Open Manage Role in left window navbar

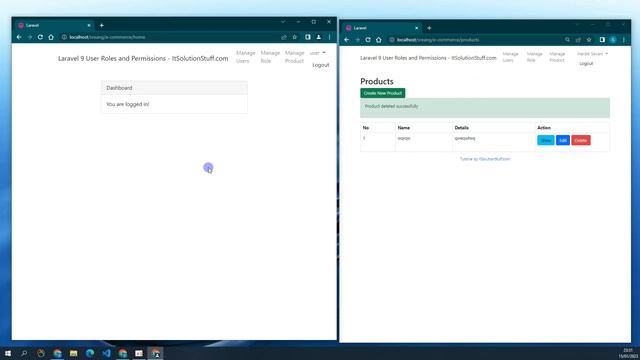270,57
